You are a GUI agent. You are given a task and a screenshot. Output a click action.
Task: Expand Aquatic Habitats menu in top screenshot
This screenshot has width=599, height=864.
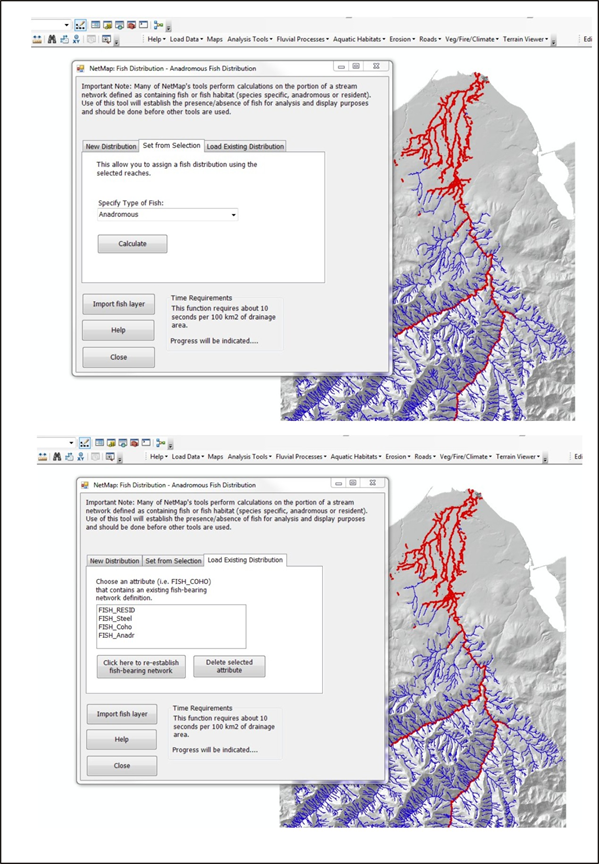tap(359, 39)
